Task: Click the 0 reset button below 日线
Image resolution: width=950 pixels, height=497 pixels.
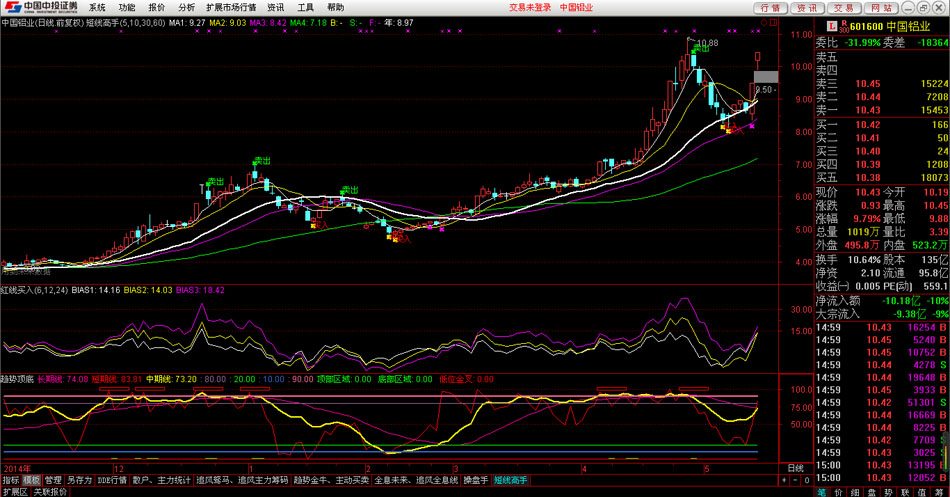Action: coord(806,480)
